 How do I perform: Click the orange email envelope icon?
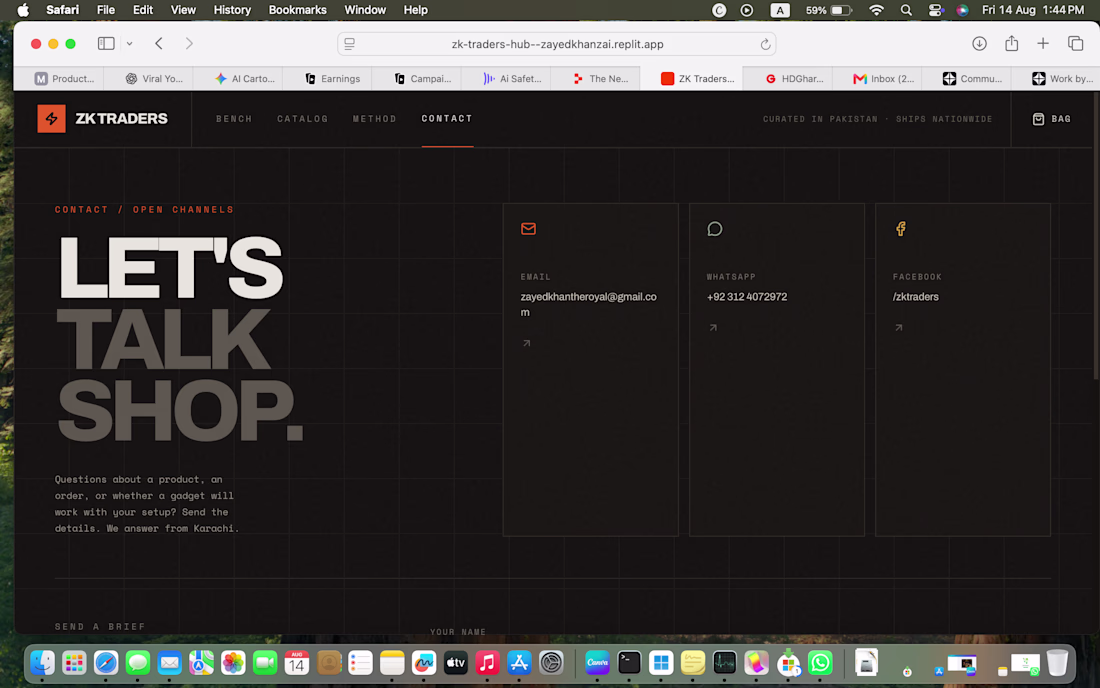click(x=528, y=229)
